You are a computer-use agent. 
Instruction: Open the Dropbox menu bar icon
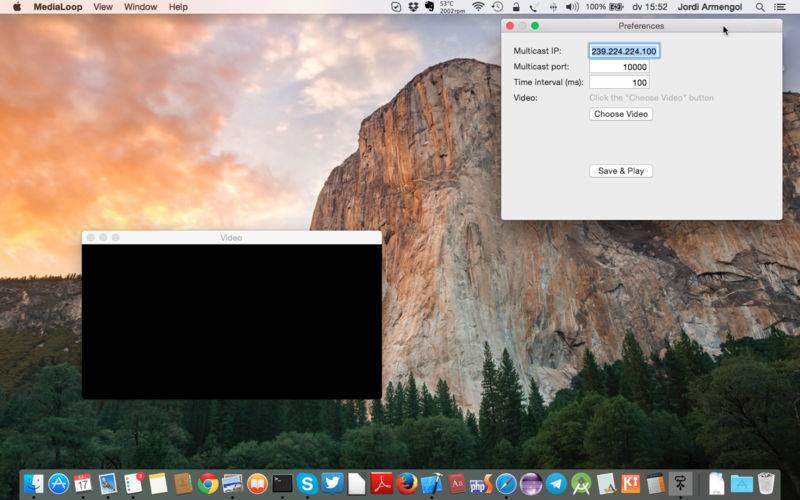[412, 7]
